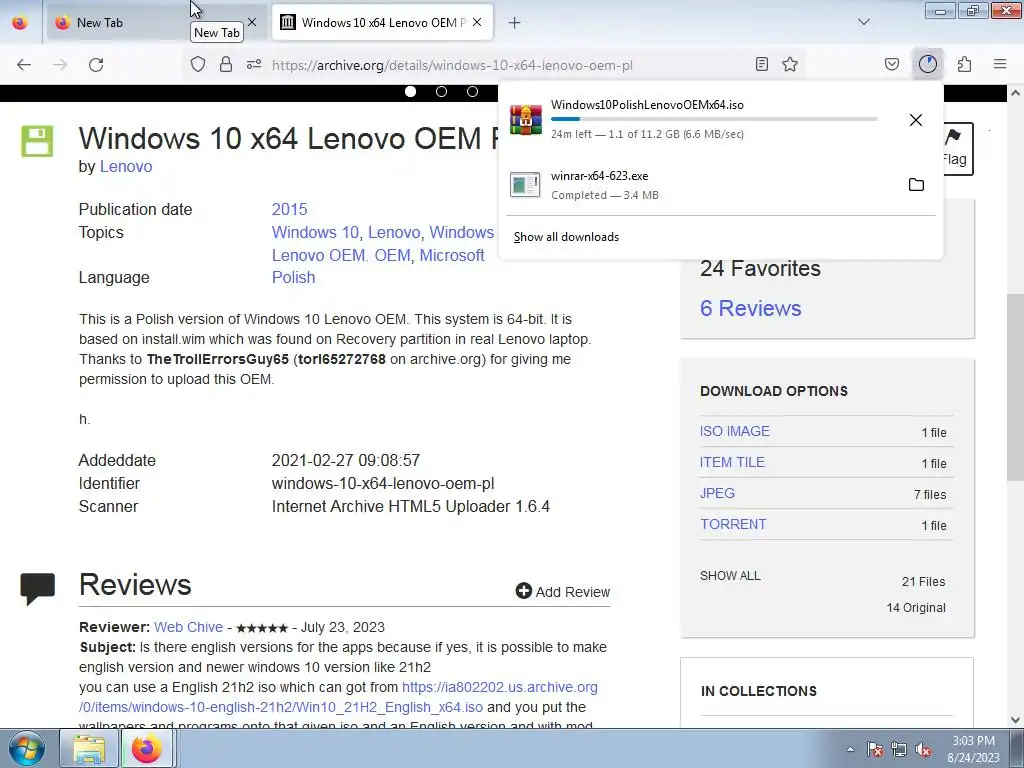Close the New Tab tab
The height and width of the screenshot is (768, 1024).
pyautogui.click(x=252, y=22)
